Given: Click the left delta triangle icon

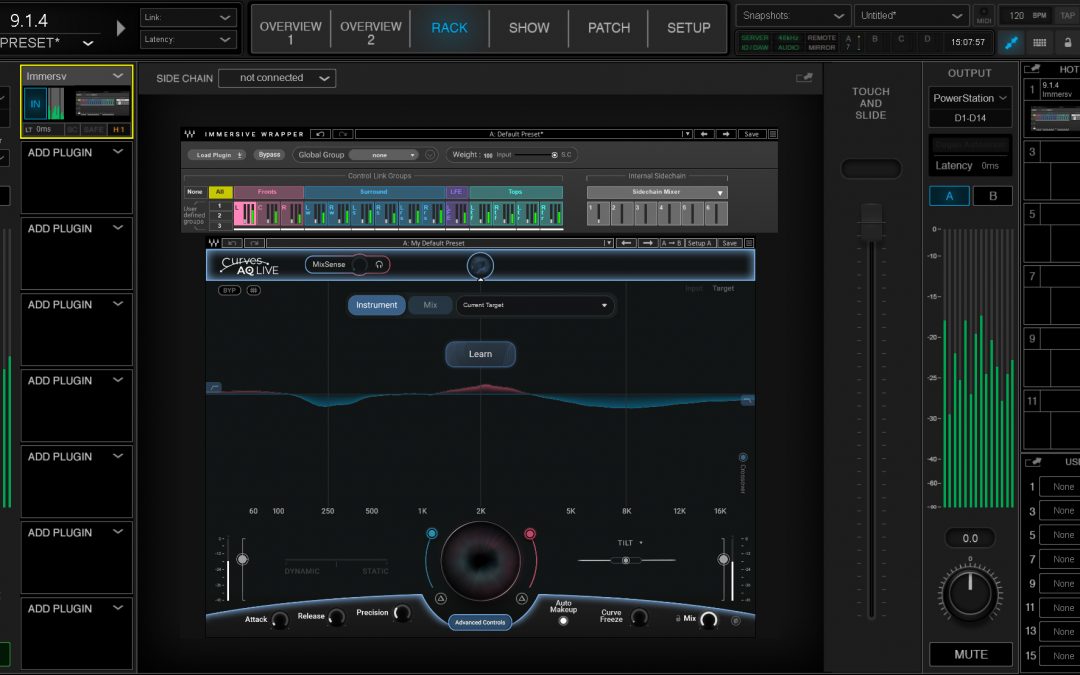Looking at the screenshot, I should coord(441,599).
